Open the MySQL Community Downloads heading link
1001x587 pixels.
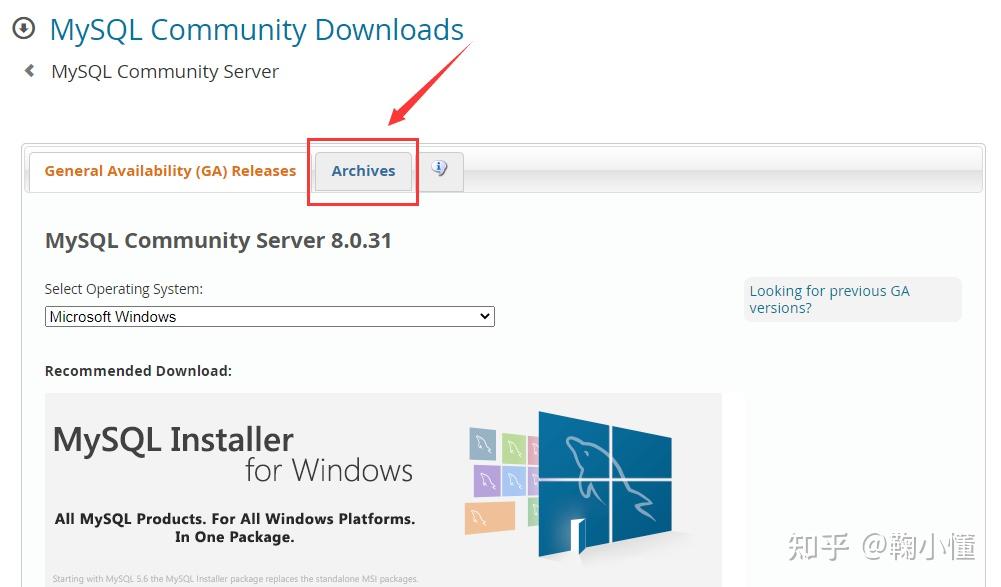(x=257, y=30)
